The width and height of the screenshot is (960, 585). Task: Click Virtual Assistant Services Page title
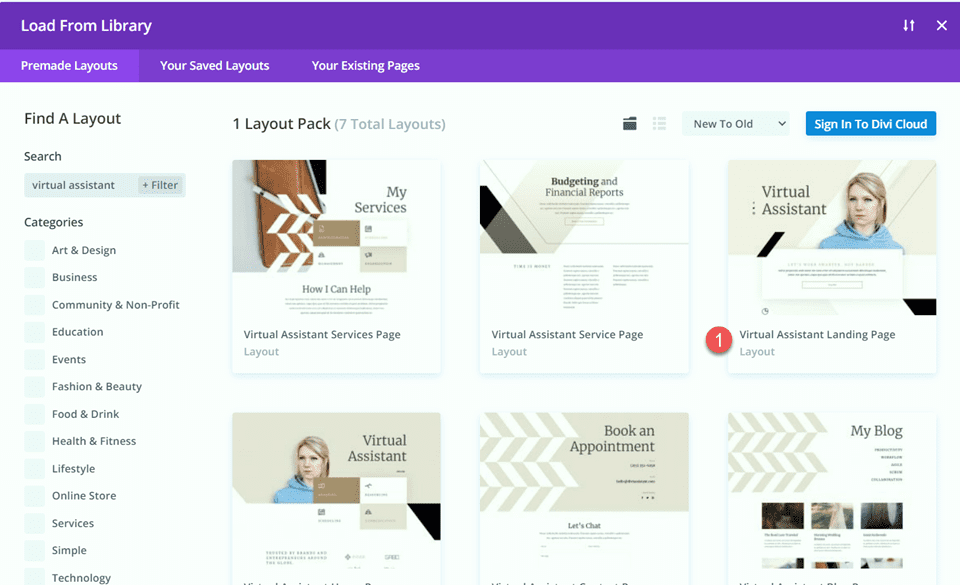(x=322, y=335)
